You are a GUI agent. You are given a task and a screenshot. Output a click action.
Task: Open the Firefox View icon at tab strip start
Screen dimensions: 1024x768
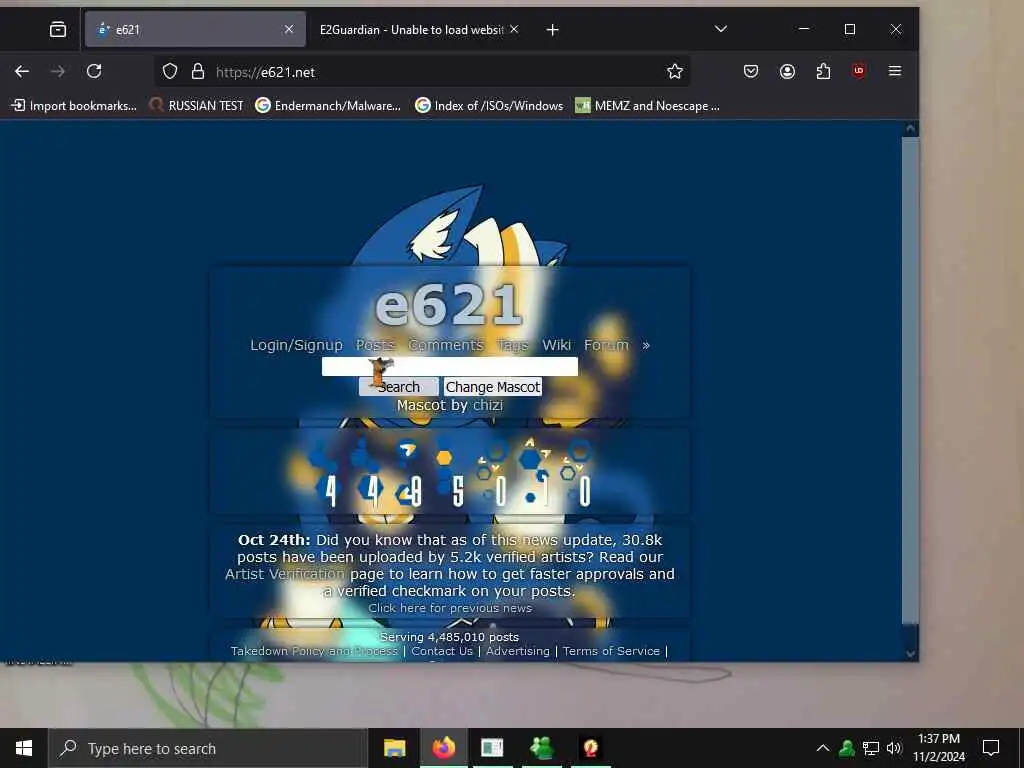click(57, 29)
